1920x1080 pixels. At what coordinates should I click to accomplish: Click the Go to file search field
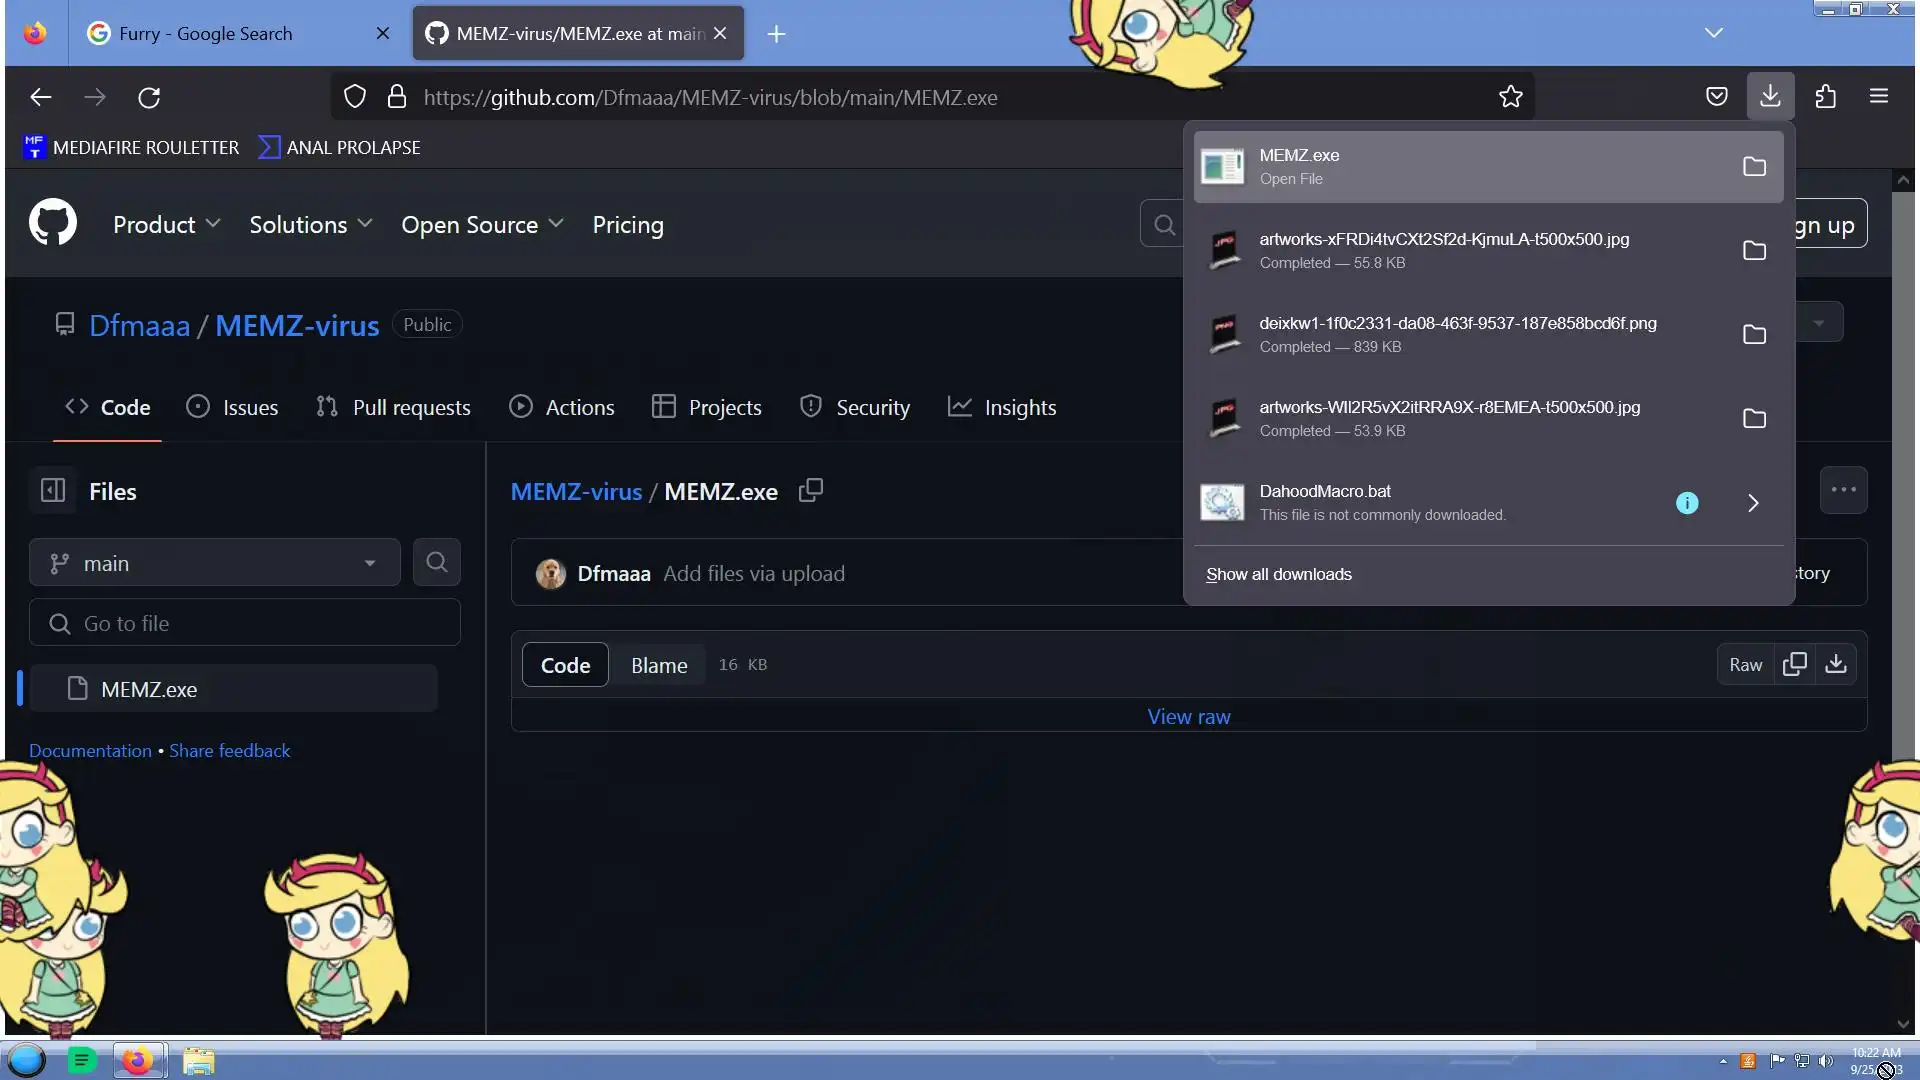click(245, 623)
